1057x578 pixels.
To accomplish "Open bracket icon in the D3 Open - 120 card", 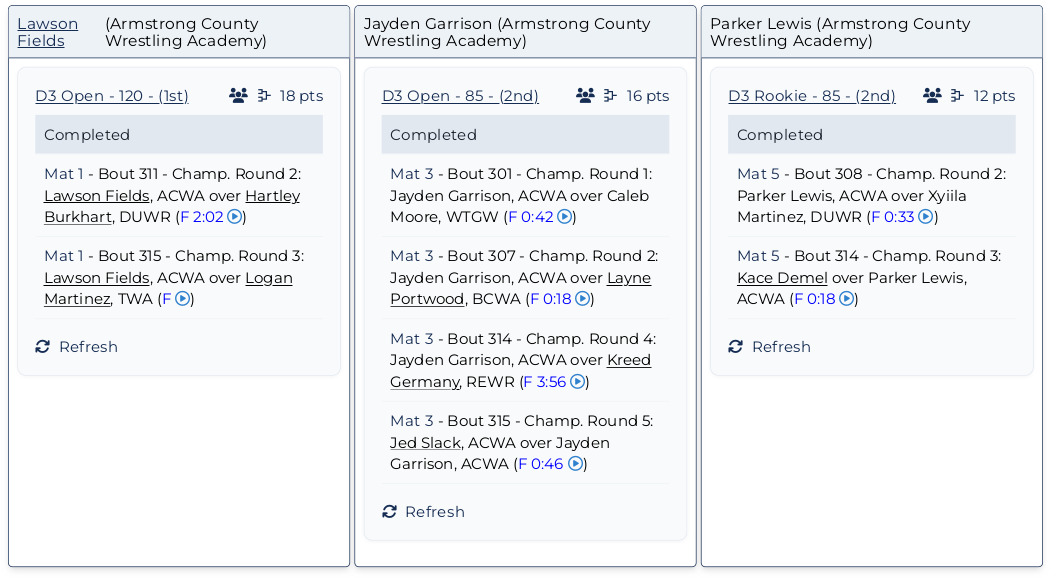I will tap(264, 96).
